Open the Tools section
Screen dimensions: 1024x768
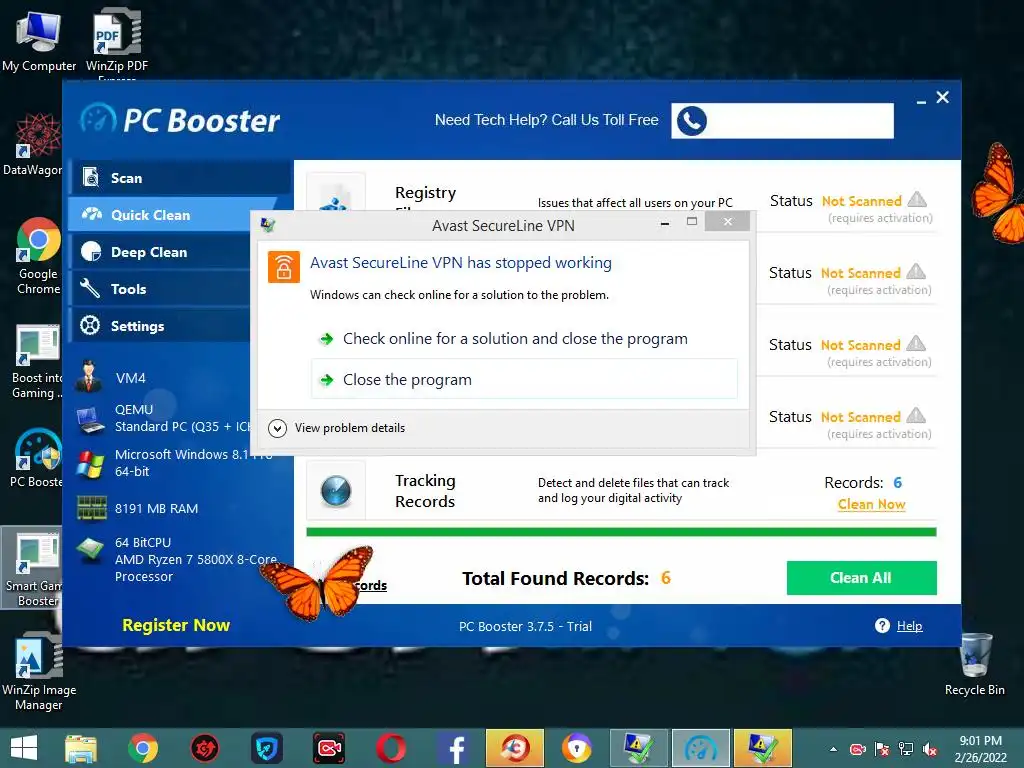161,289
